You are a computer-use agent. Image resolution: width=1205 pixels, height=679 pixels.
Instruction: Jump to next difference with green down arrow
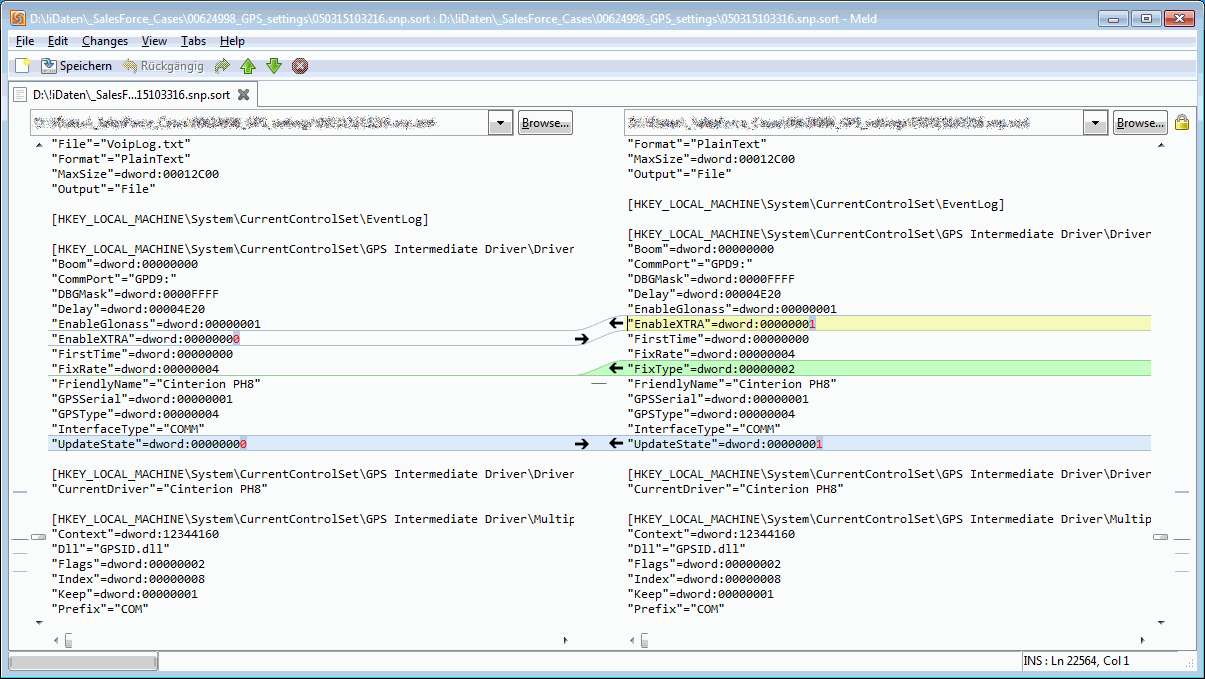pos(273,65)
